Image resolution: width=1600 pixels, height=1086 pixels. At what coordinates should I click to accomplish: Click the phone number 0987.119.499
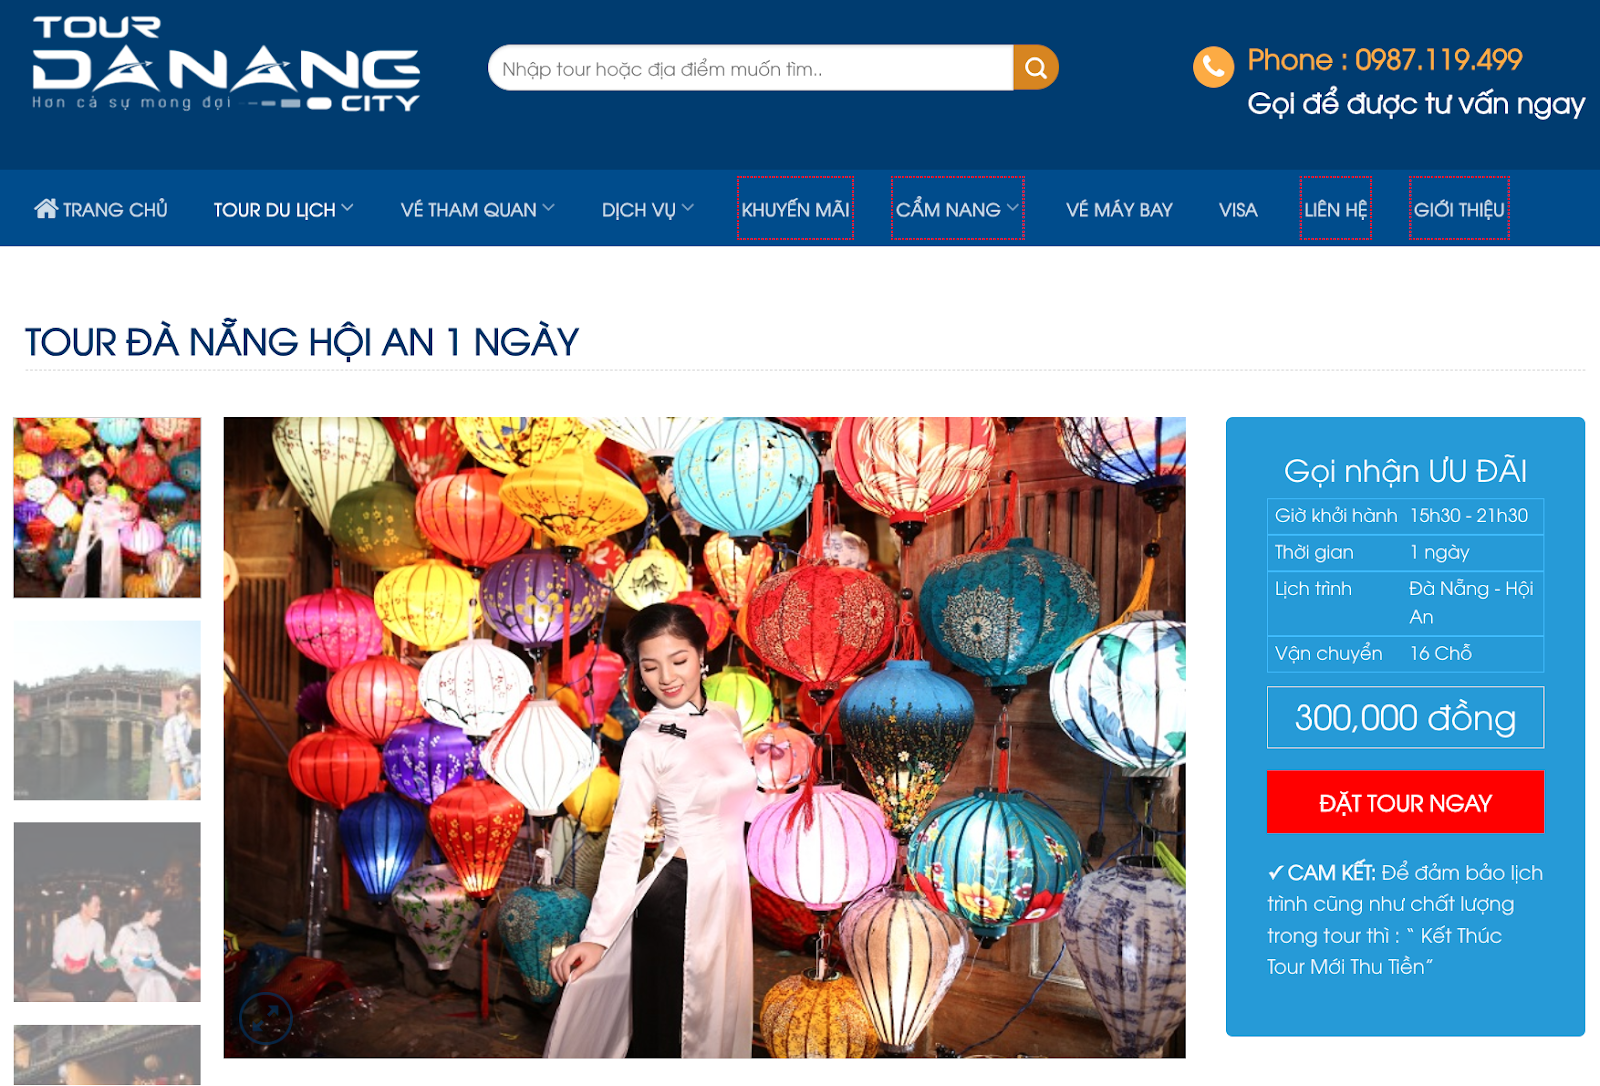[x=1438, y=60]
